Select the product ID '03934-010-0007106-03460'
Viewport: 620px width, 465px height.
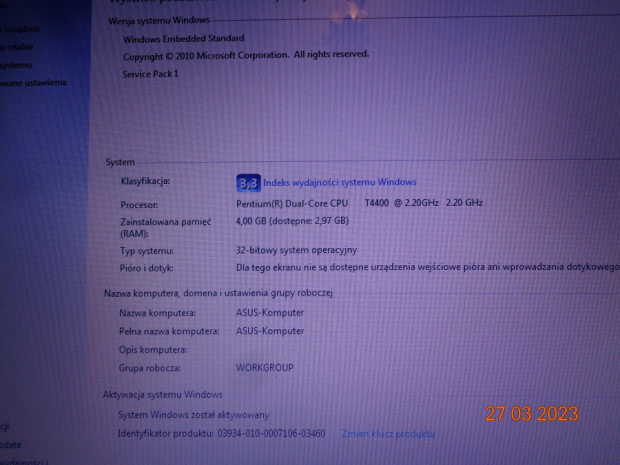coord(271,434)
